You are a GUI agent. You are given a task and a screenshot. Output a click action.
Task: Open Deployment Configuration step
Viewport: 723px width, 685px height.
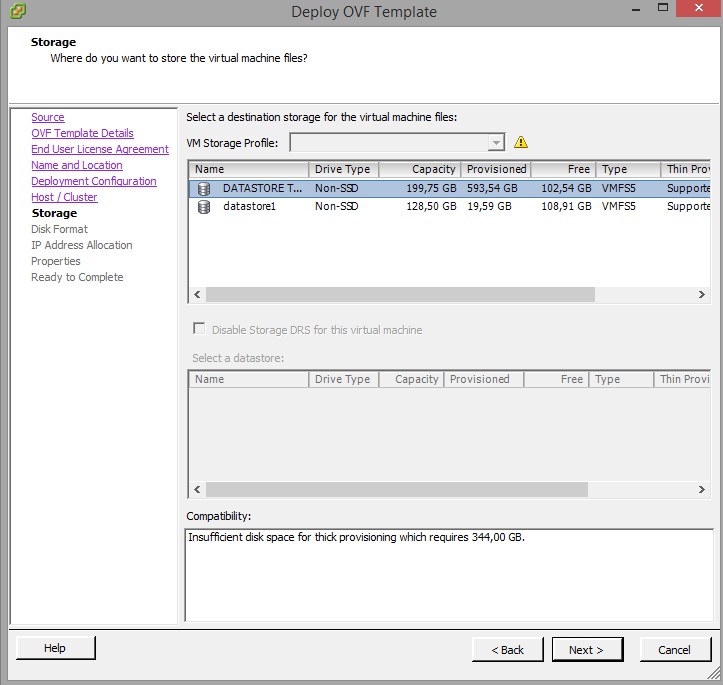(x=94, y=181)
